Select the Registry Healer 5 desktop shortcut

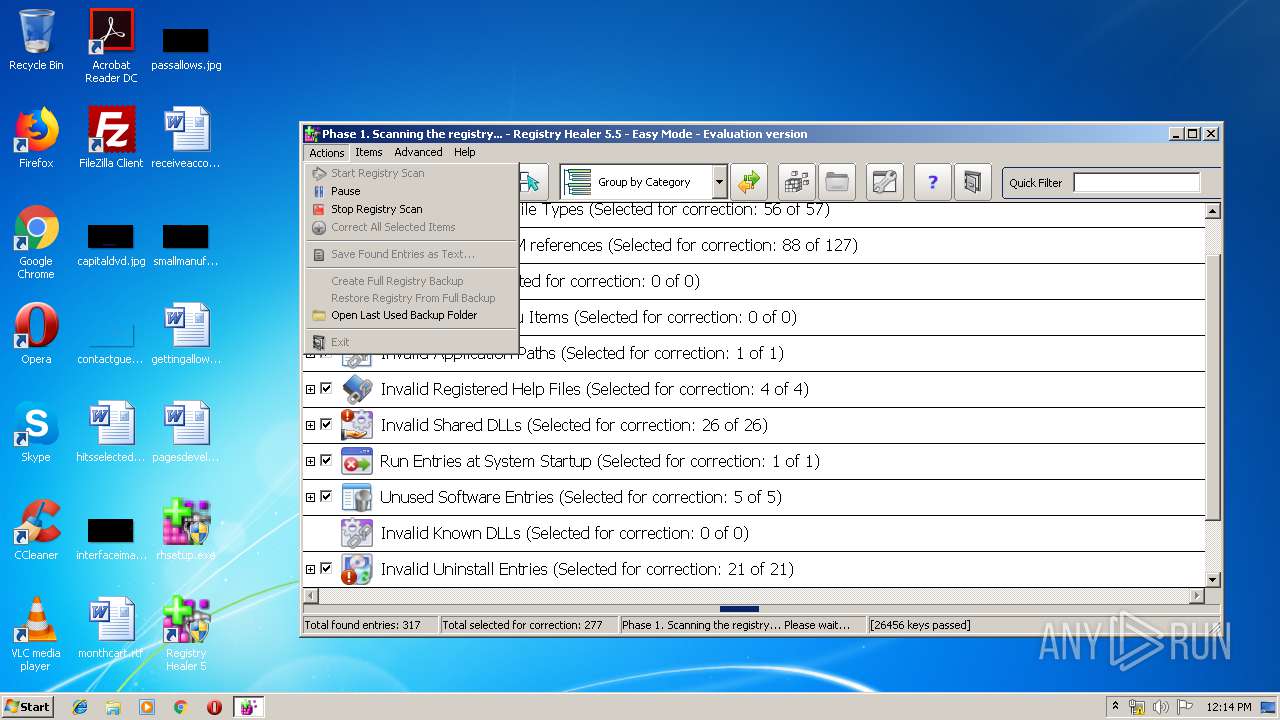click(x=186, y=634)
